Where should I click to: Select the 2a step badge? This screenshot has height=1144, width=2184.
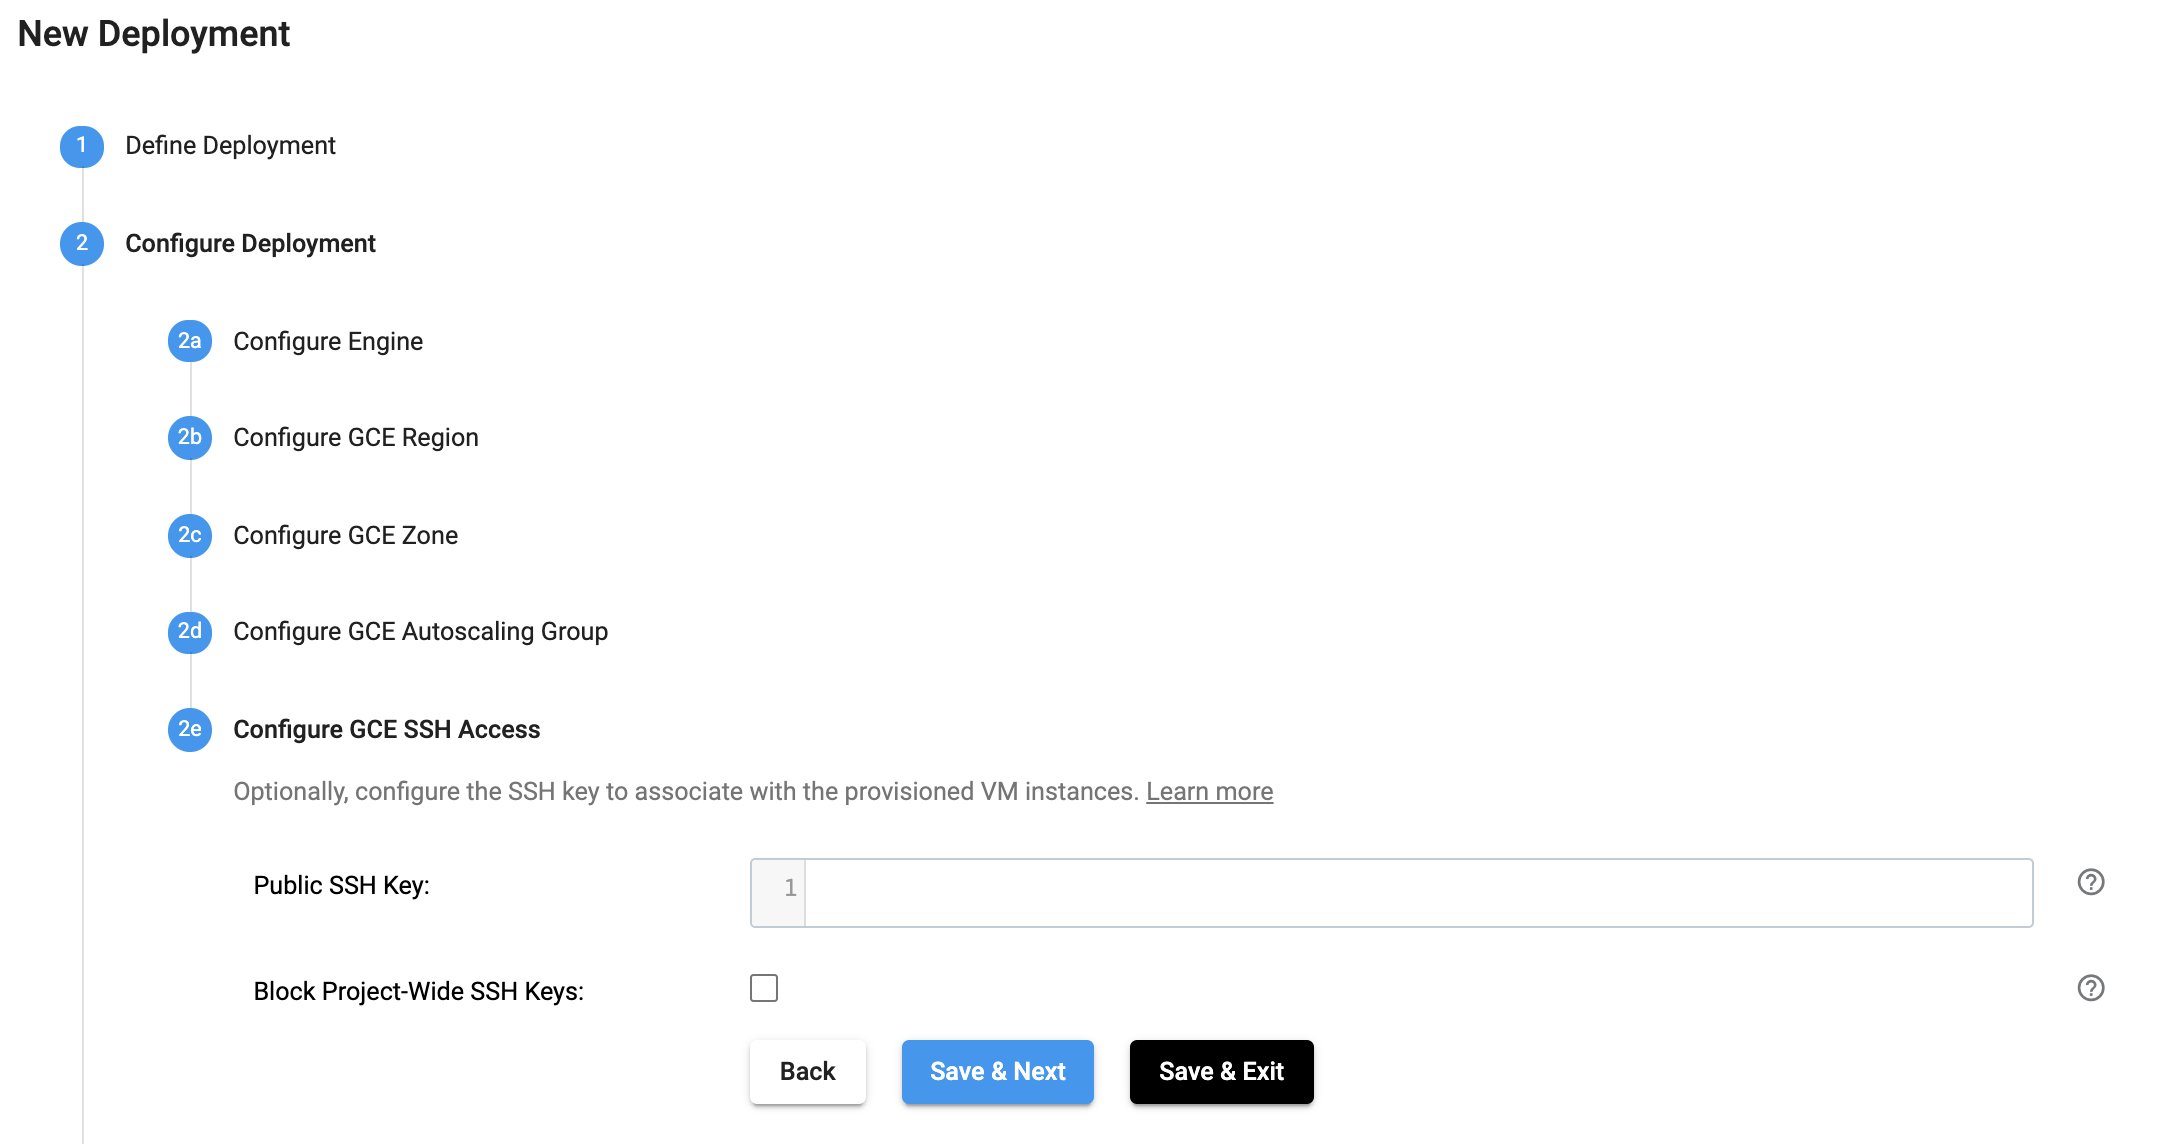pos(190,341)
